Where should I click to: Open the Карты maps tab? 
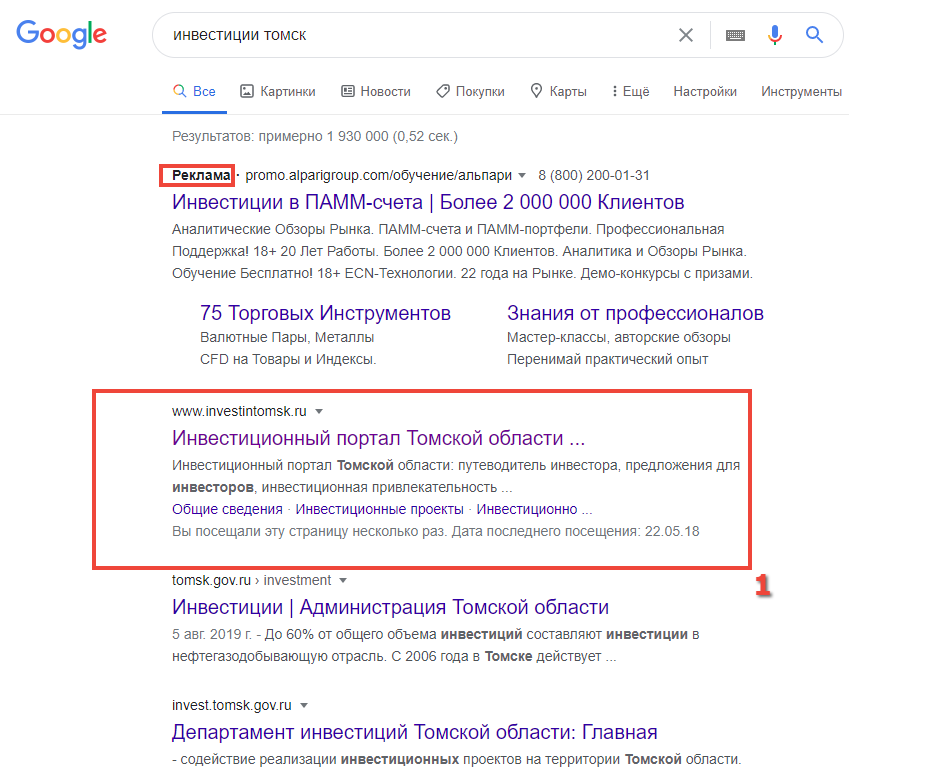[x=558, y=91]
